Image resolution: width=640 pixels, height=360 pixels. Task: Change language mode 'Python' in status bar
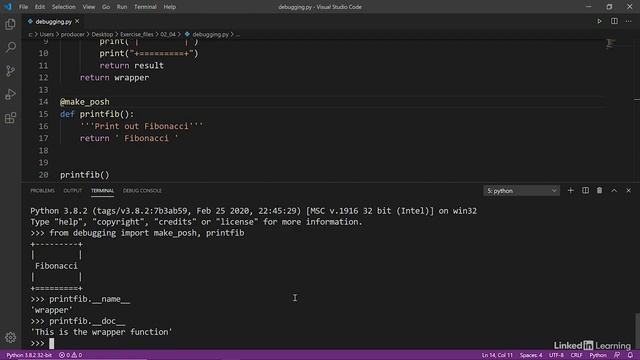(x=598, y=355)
